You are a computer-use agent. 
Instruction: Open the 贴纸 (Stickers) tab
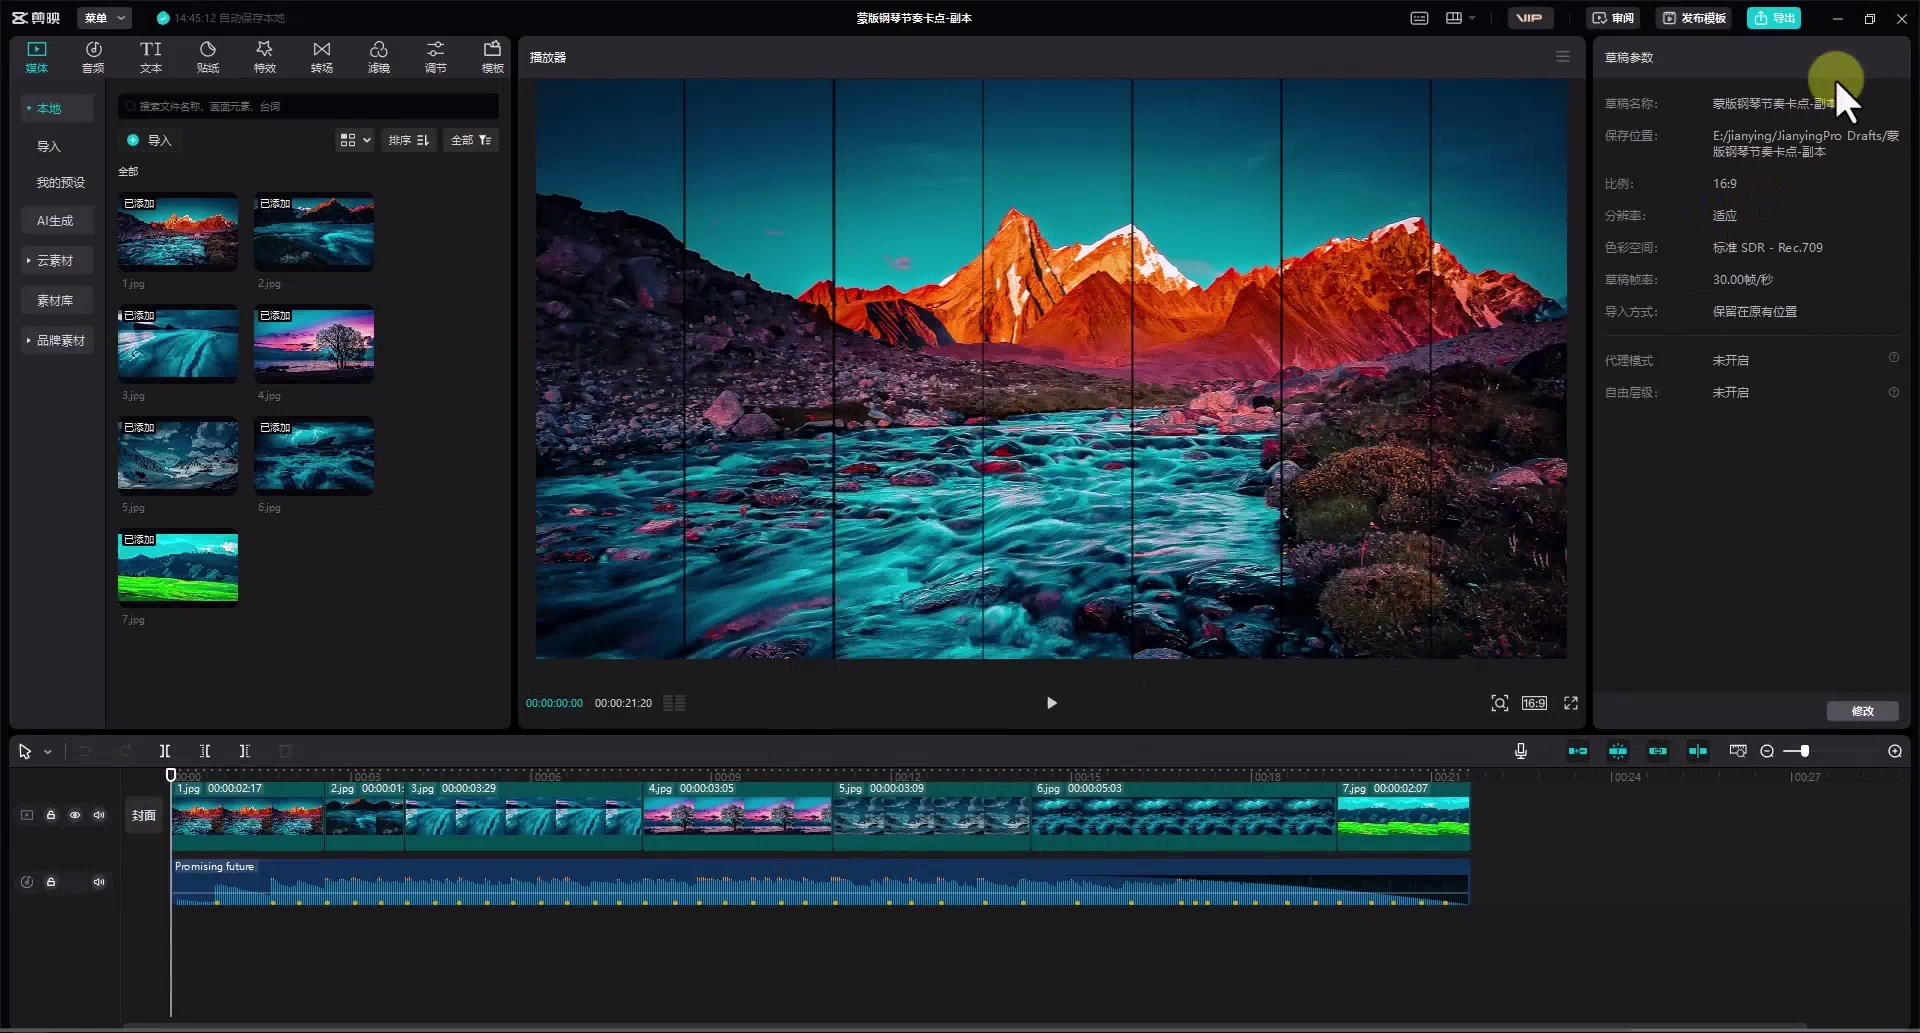click(208, 57)
